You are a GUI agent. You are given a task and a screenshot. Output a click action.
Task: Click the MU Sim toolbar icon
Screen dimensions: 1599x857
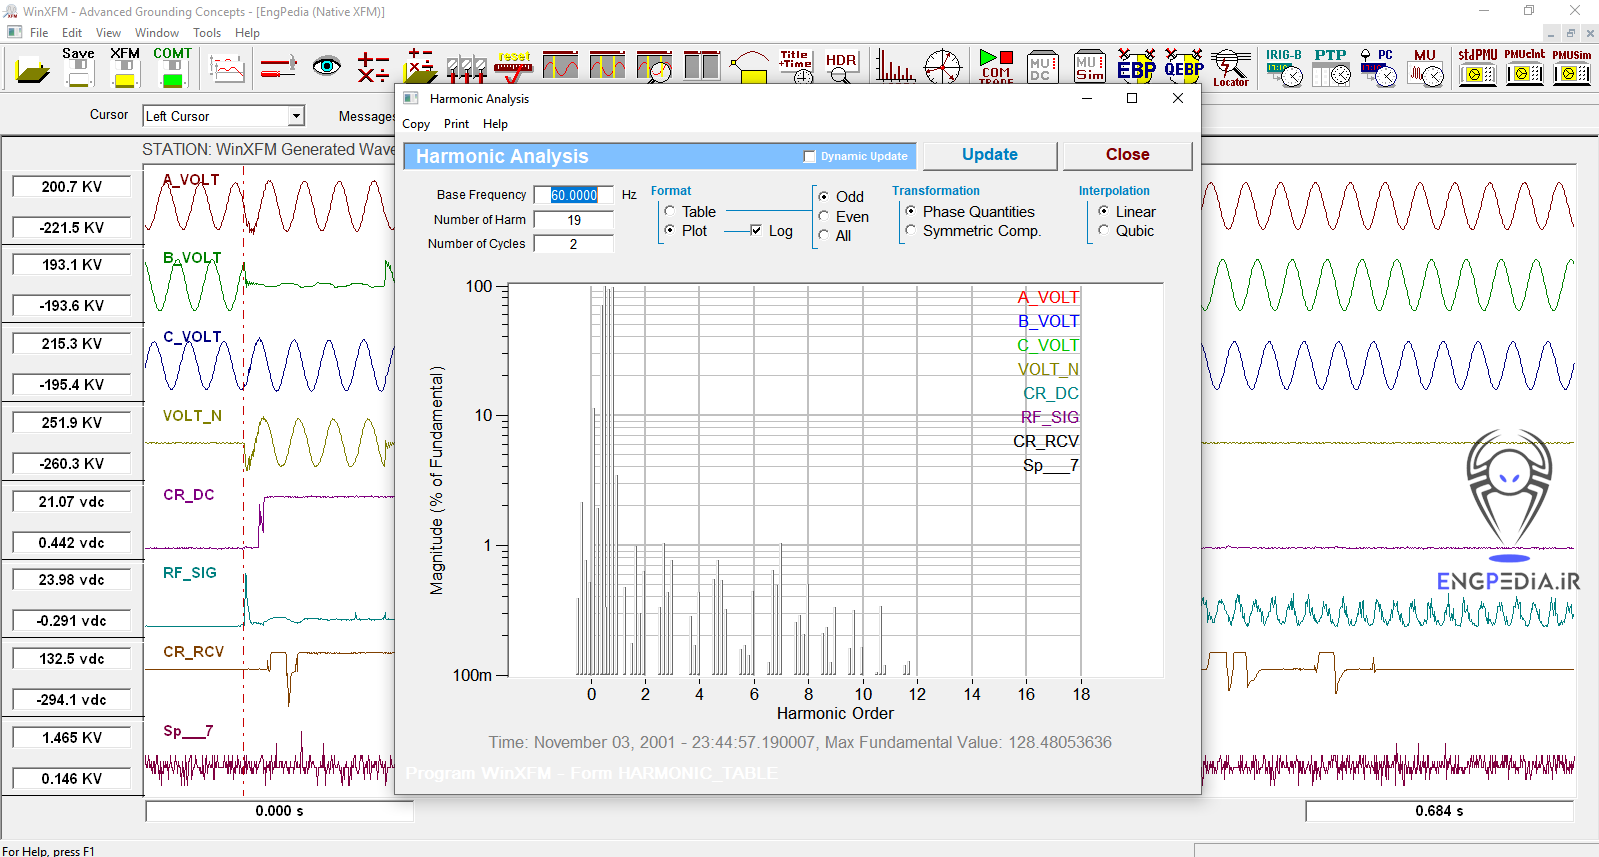coord(1089,67)
